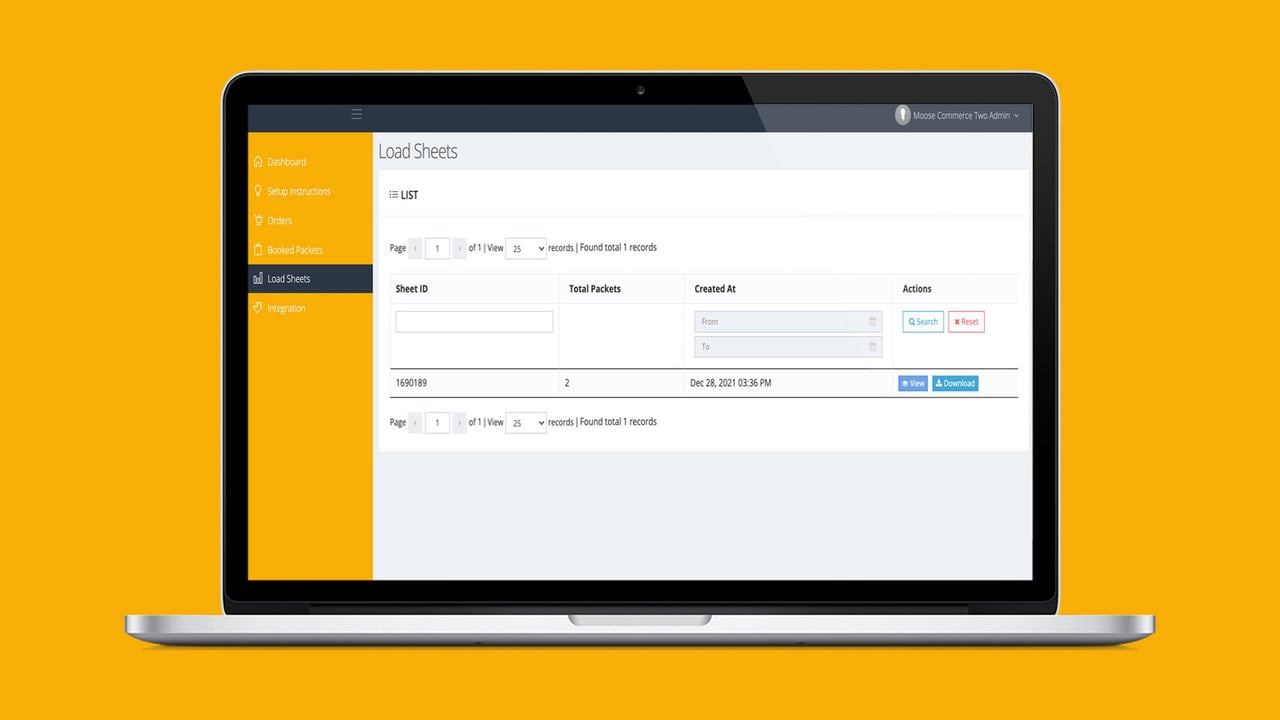Click the Search button
Viewport: 1280px width, 720px height.
click(x=923, y=322)
